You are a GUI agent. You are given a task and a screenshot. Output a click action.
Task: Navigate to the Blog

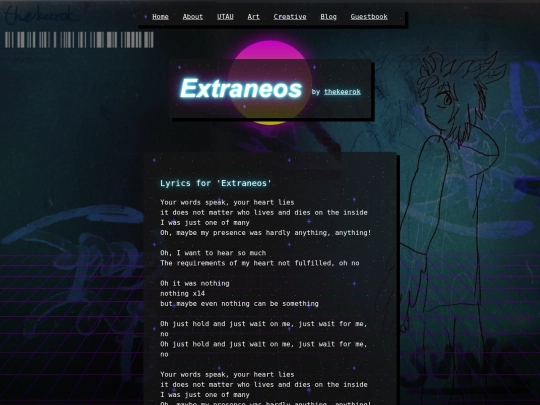point(328,17)
